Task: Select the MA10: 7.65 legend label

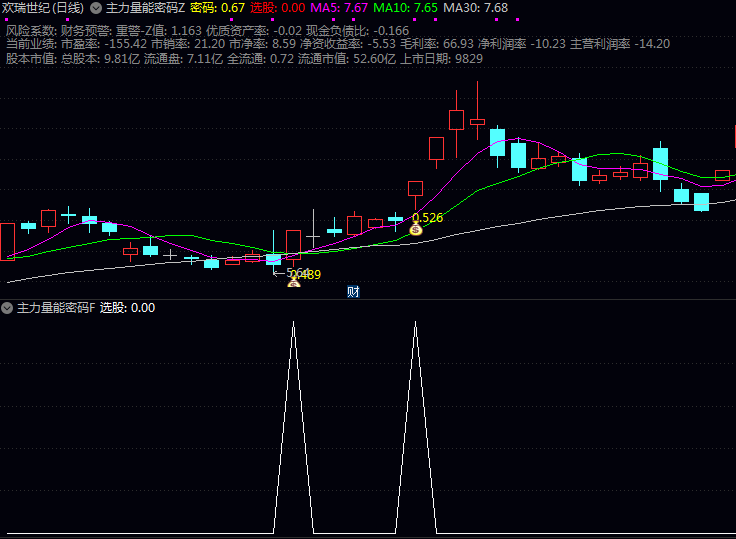Action: click(x=404, y=8)
